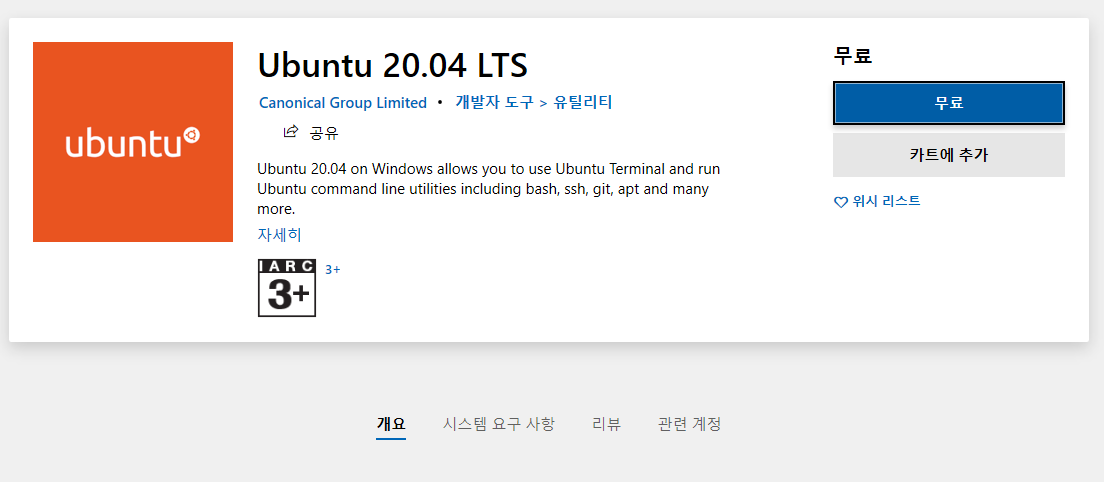Open the 개발자 도구 category link
The height and width of the screenshot is (482, 1104).
click(x=495, y=103)
